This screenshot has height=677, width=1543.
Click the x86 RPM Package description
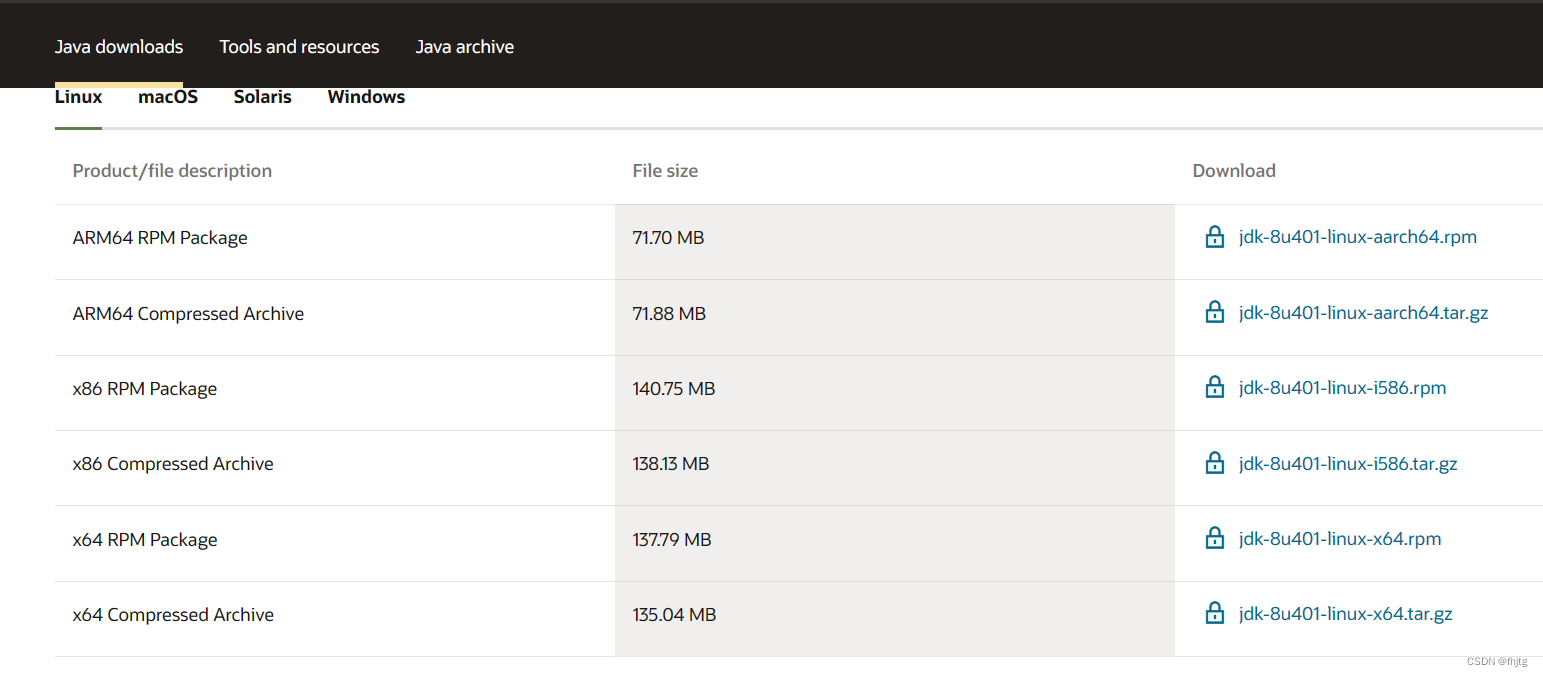coord(145,389)
